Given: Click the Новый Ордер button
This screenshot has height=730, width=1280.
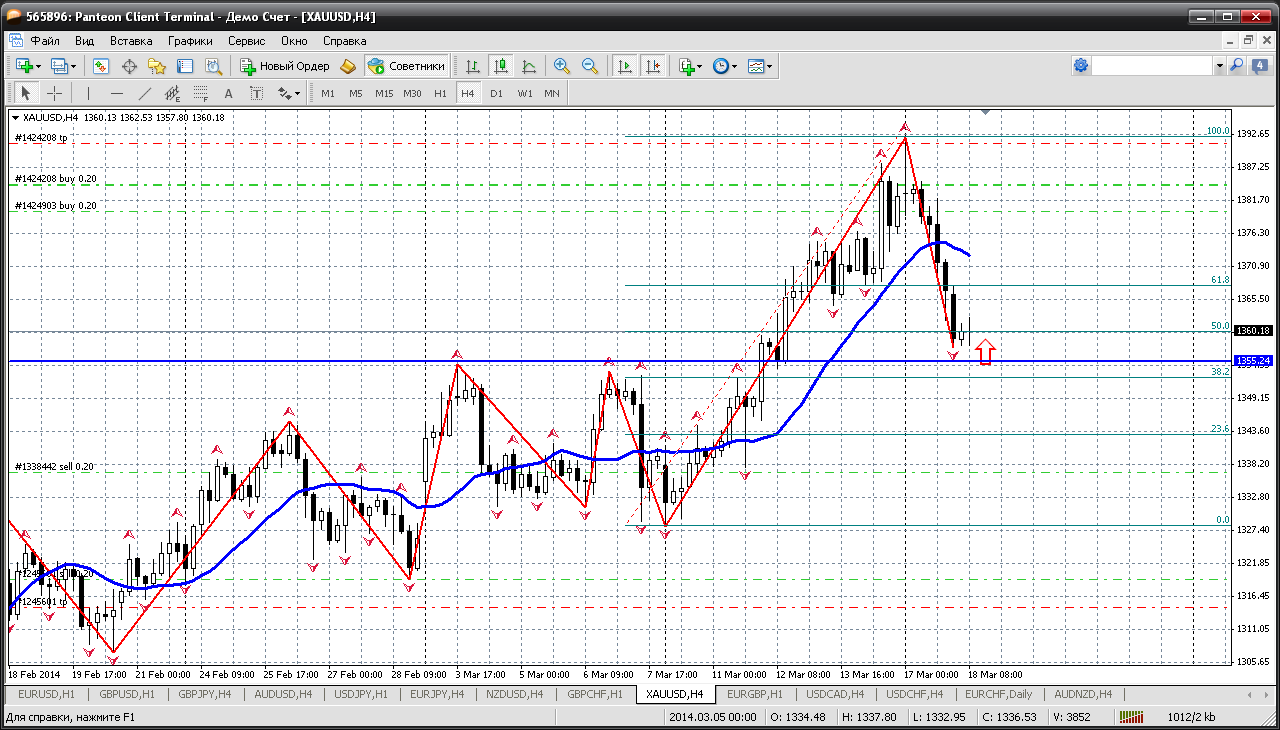Looking at the screenshot, I should click(285, 66).
